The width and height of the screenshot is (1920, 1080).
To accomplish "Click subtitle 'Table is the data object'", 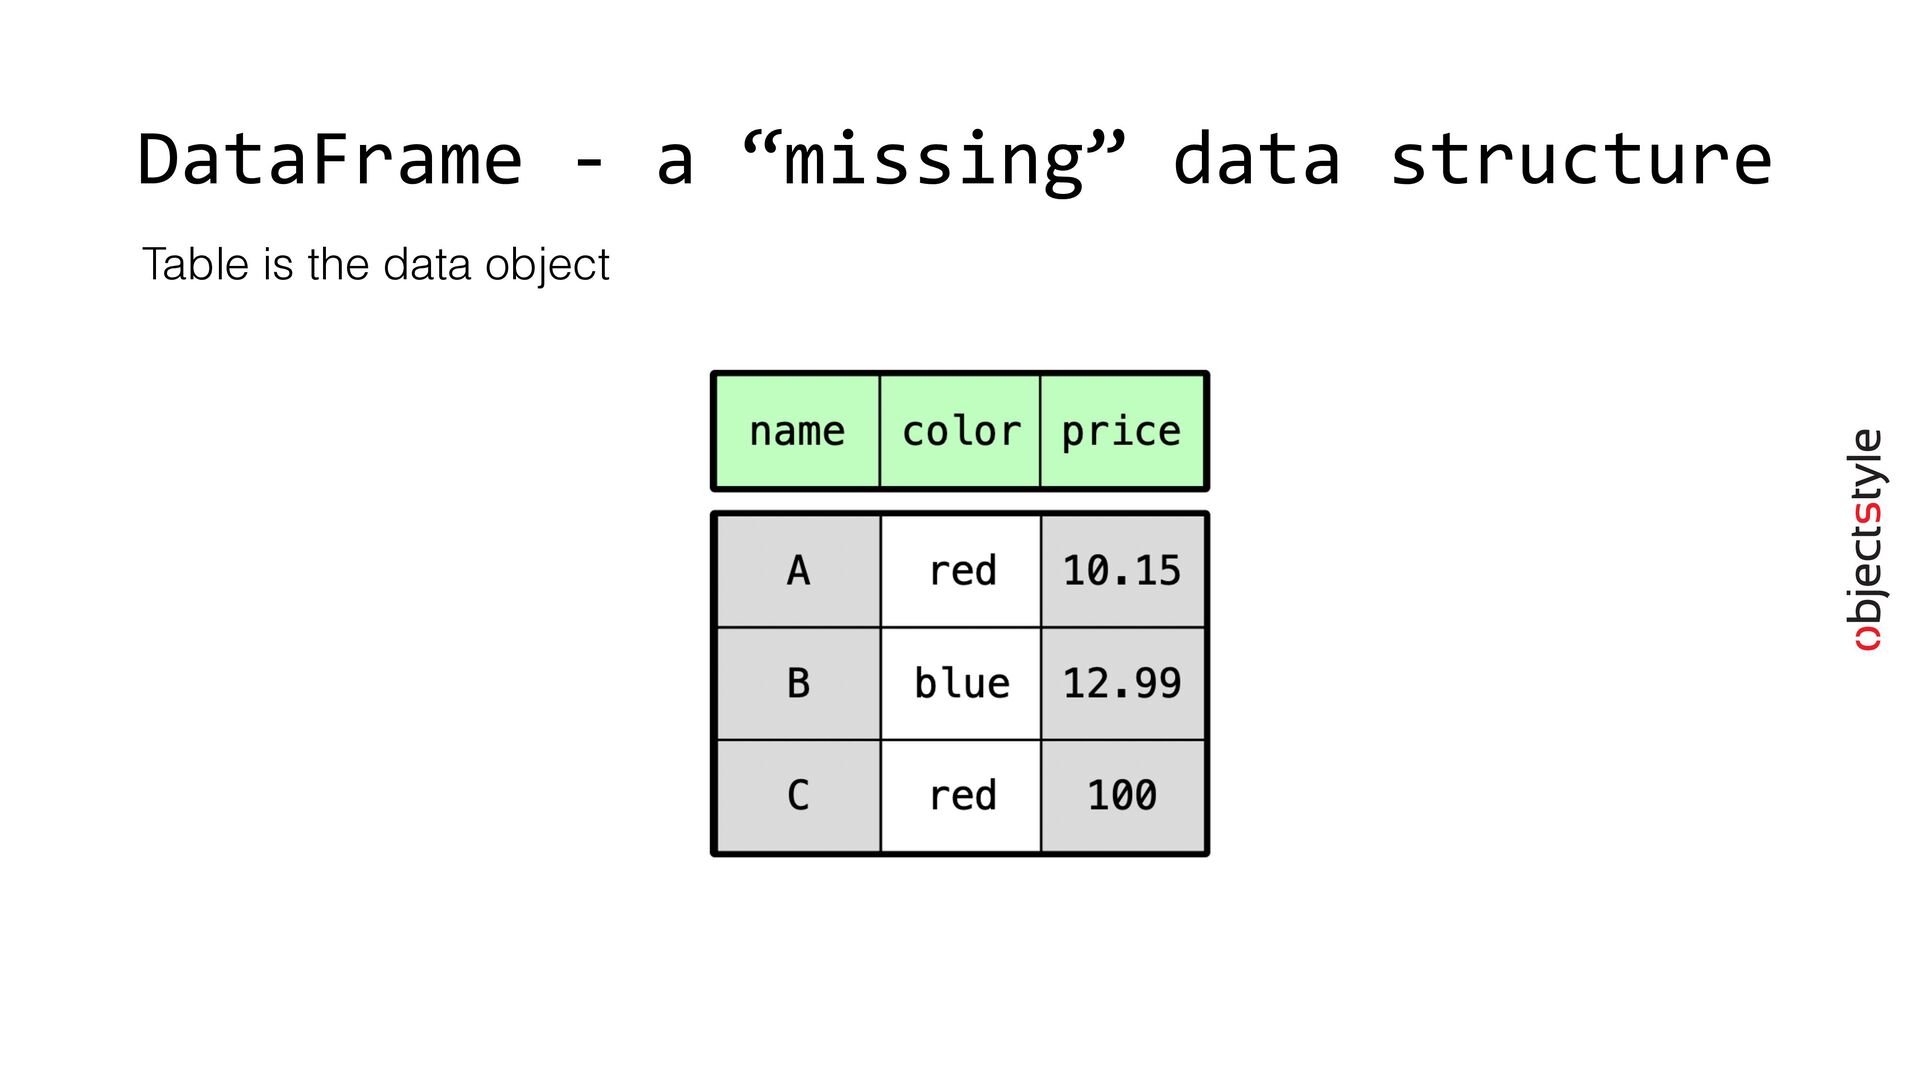I will coord(375,265).
